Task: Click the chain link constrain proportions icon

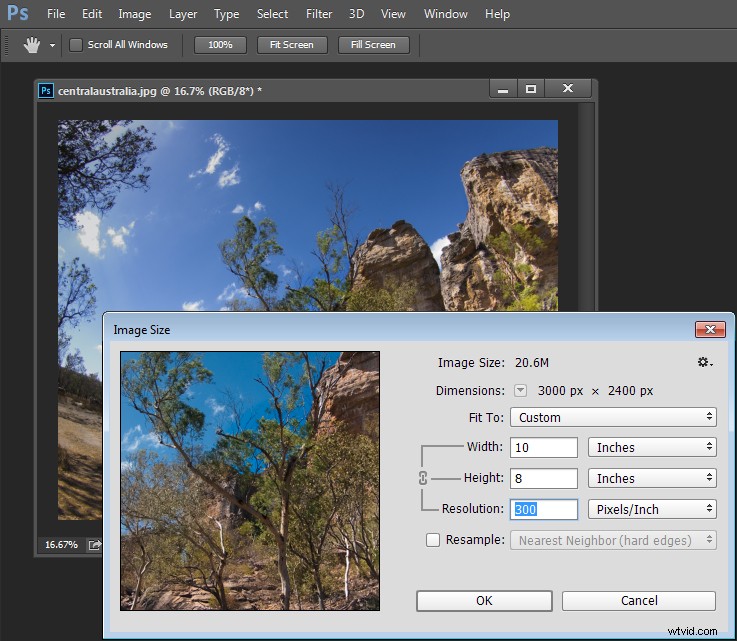Action: point(423,478)
